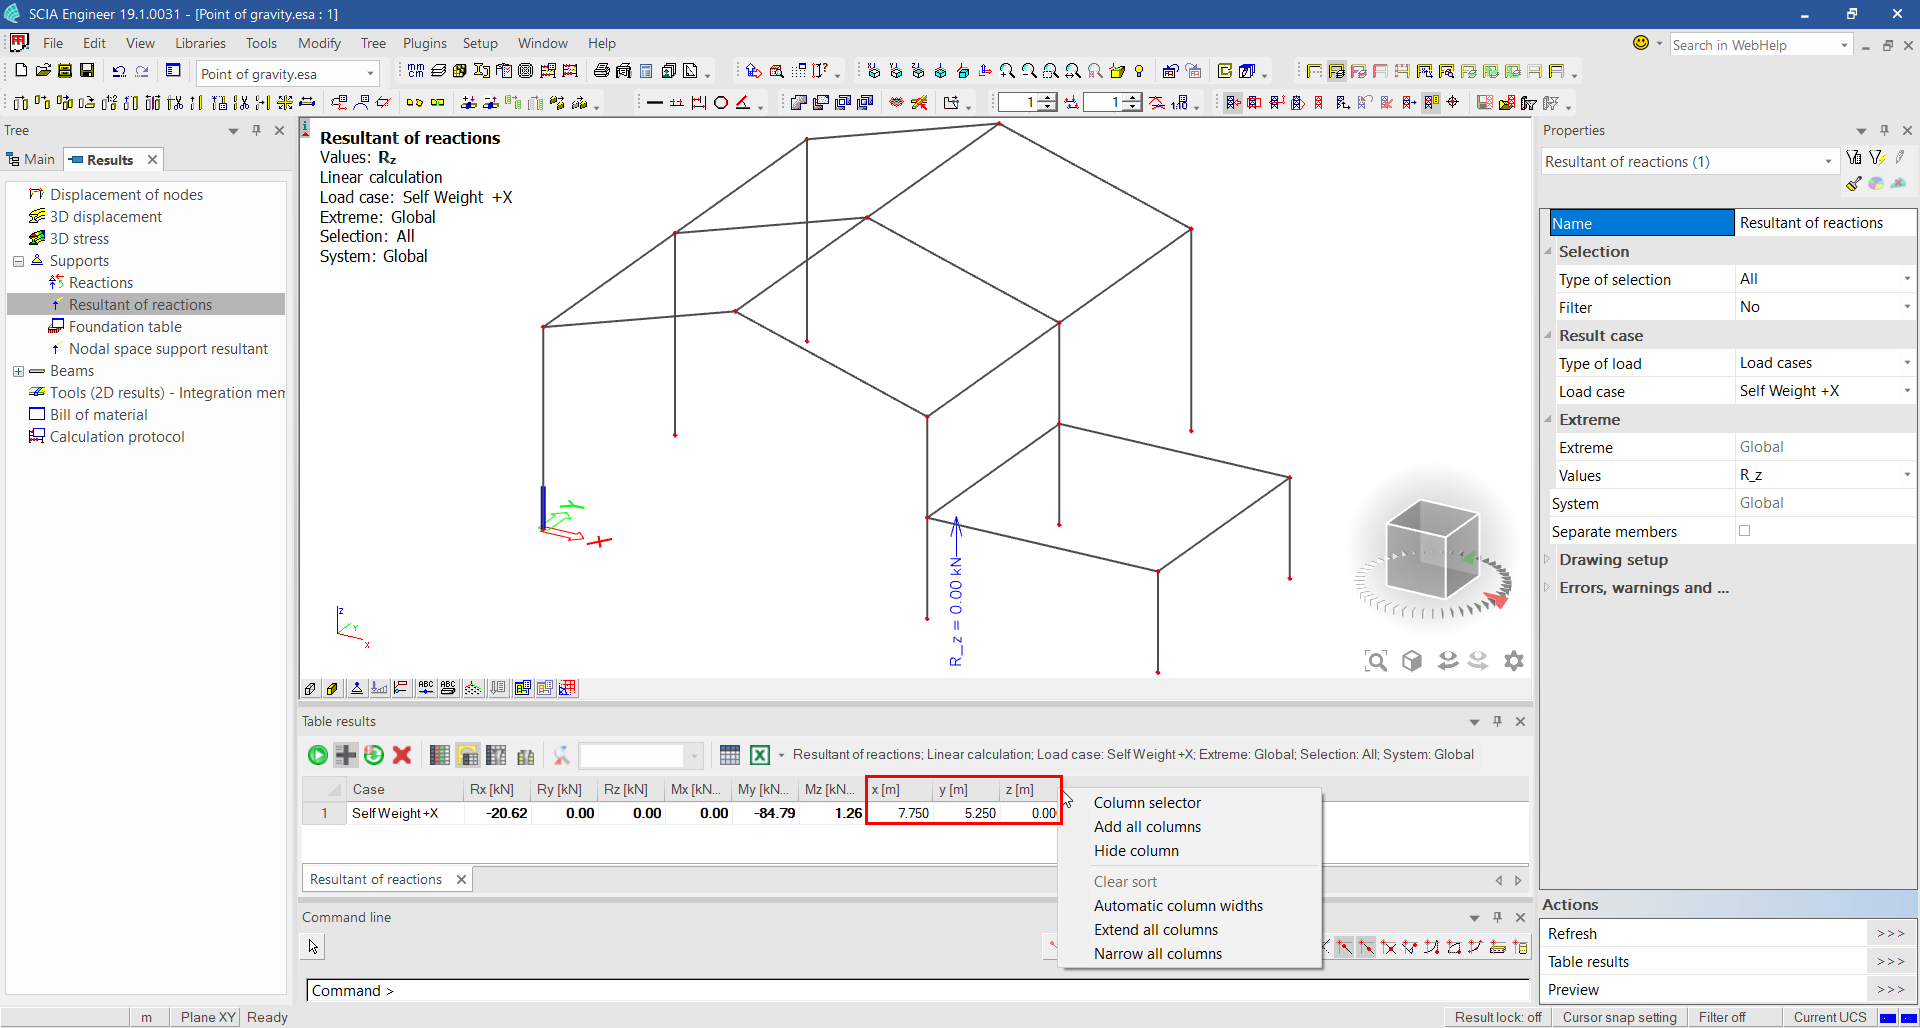Click the grid table layout icon
Image resolution: width=1920 pixels, height=1028 pixels.
pyautogui.click(x=730, y=755)
